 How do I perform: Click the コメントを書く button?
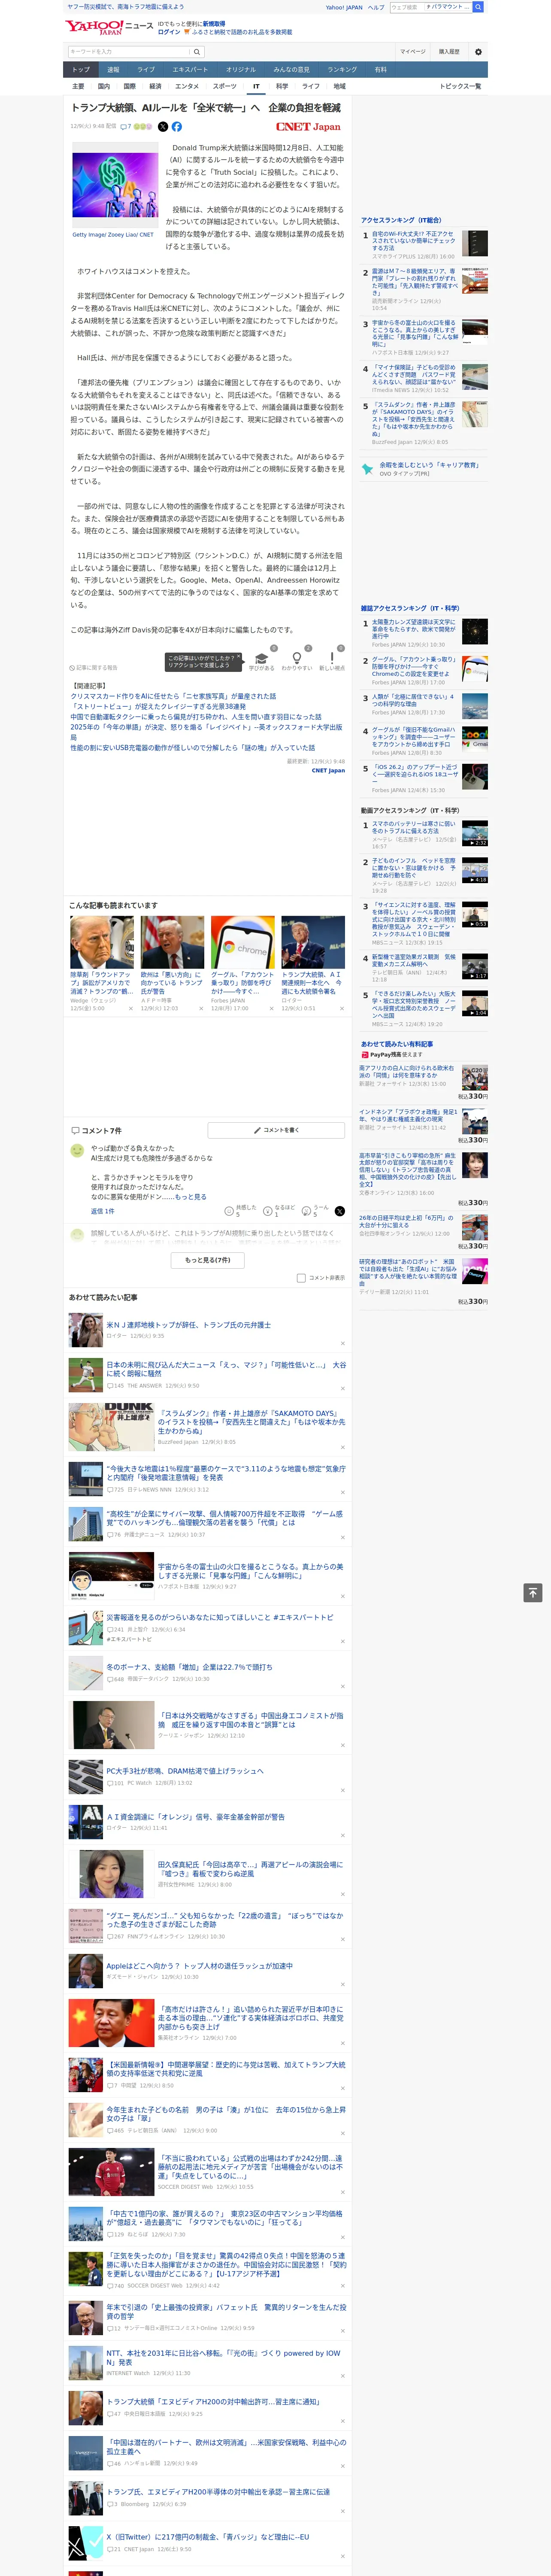coord(276,1130)
